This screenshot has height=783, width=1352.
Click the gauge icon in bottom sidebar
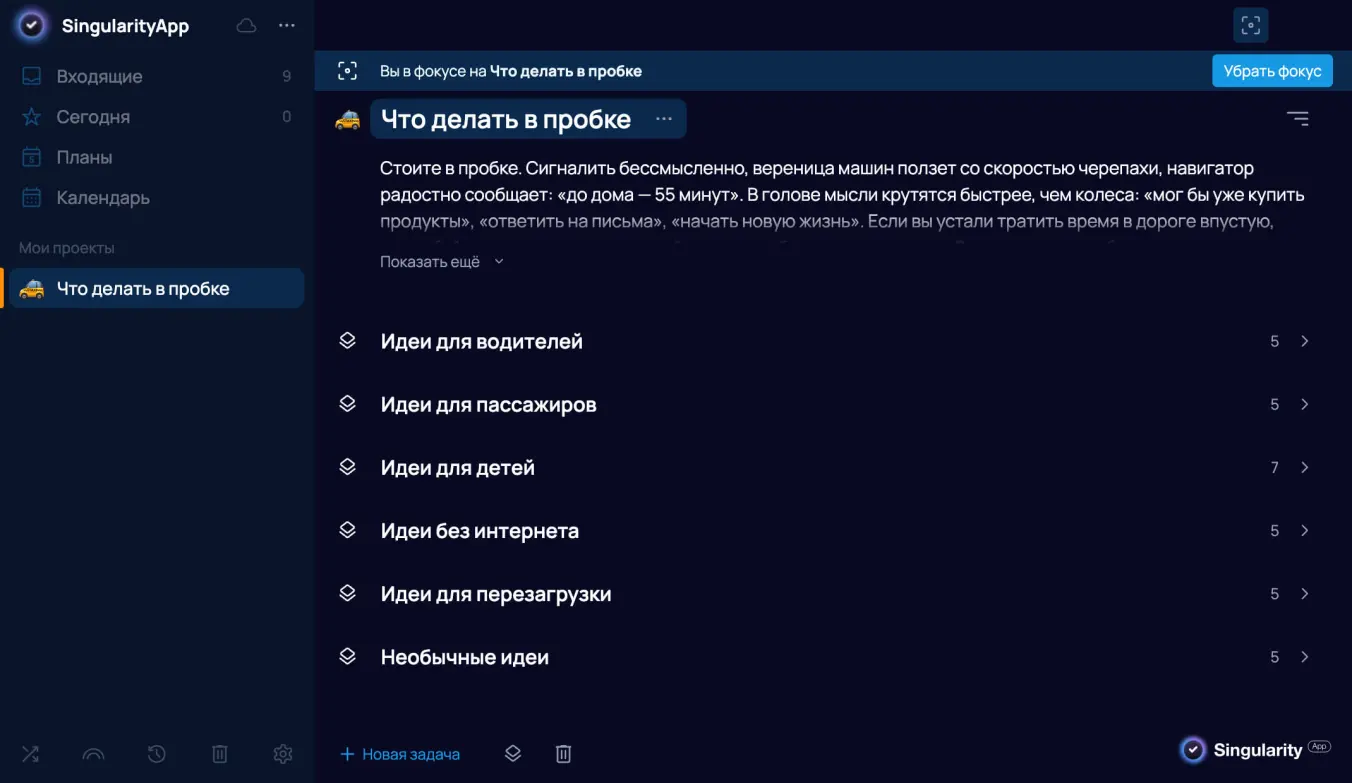(x=93, y=754)
